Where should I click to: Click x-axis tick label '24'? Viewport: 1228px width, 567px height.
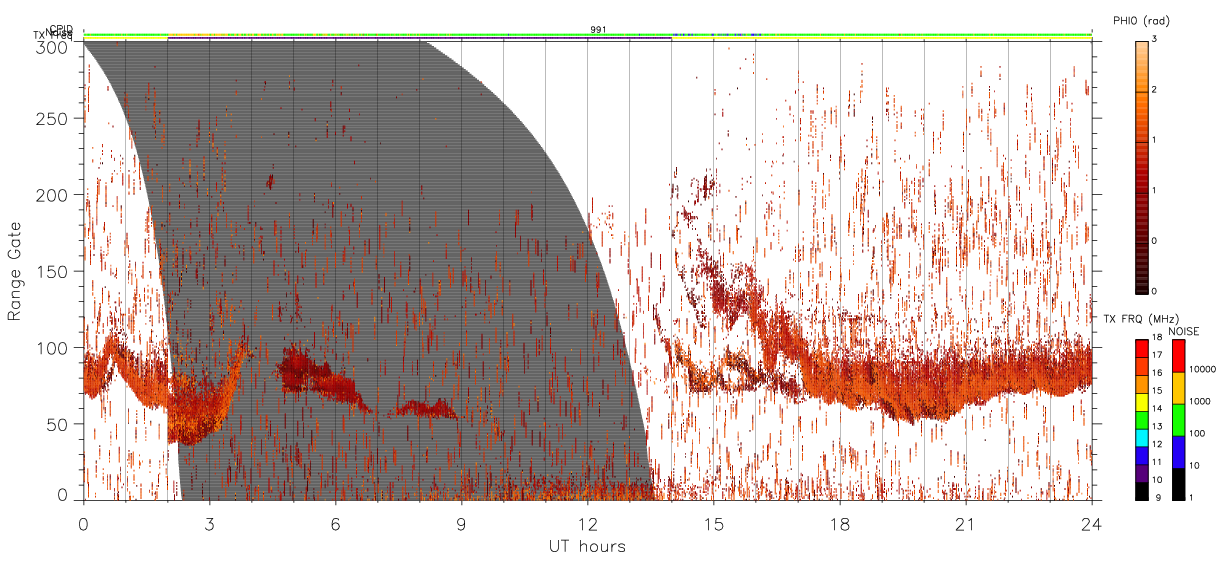[1092, 524]
